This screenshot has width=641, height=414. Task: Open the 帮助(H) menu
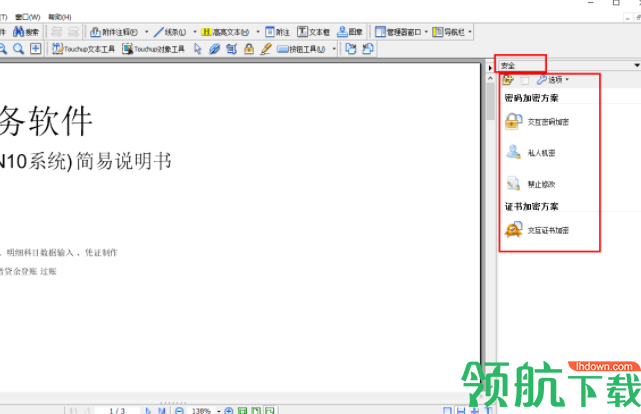point(60,17)
